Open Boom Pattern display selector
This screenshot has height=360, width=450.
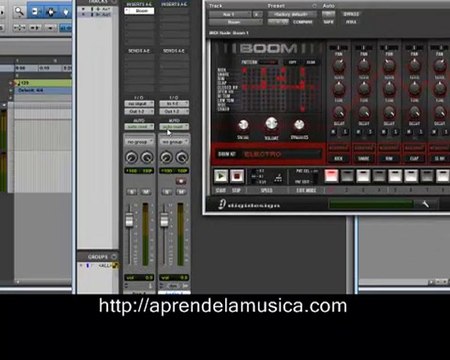(x=269, y=62)
